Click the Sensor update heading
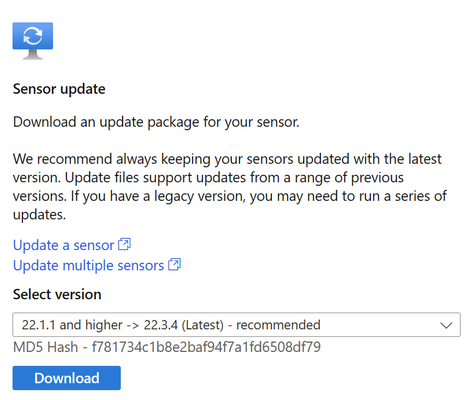The height and width of the screenshot is (400, 476). 59,89
